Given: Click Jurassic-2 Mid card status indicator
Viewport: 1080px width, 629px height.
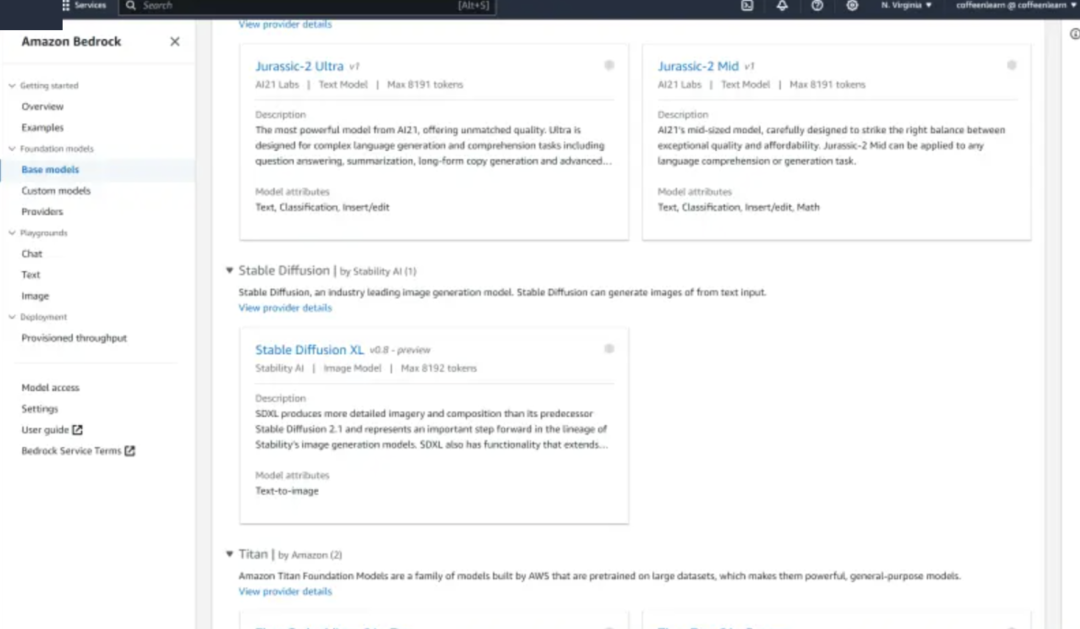Looking at the screenshot, I should point(1011,65).
